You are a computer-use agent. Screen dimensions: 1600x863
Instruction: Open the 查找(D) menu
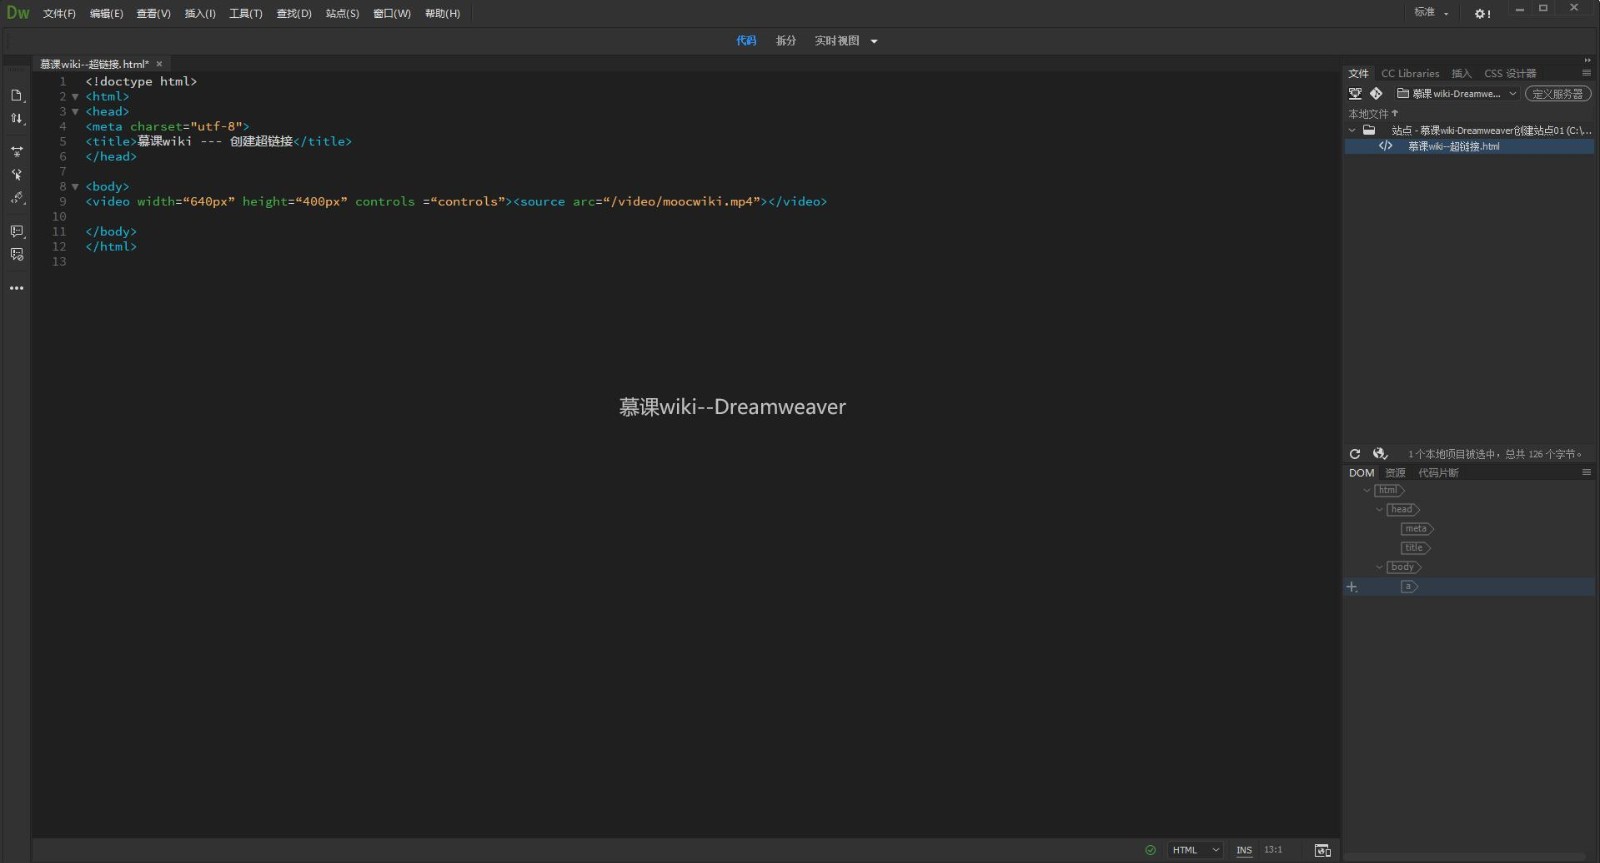pyautogui.click(x=294, y=13)
